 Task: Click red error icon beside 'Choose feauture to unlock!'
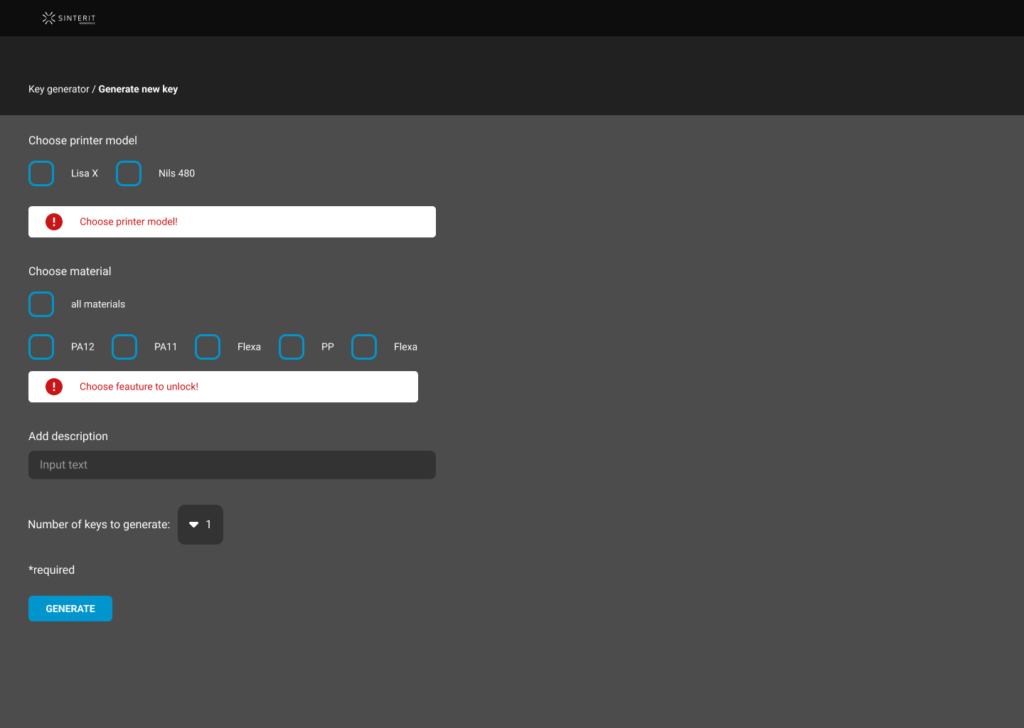tap(54, 387)
